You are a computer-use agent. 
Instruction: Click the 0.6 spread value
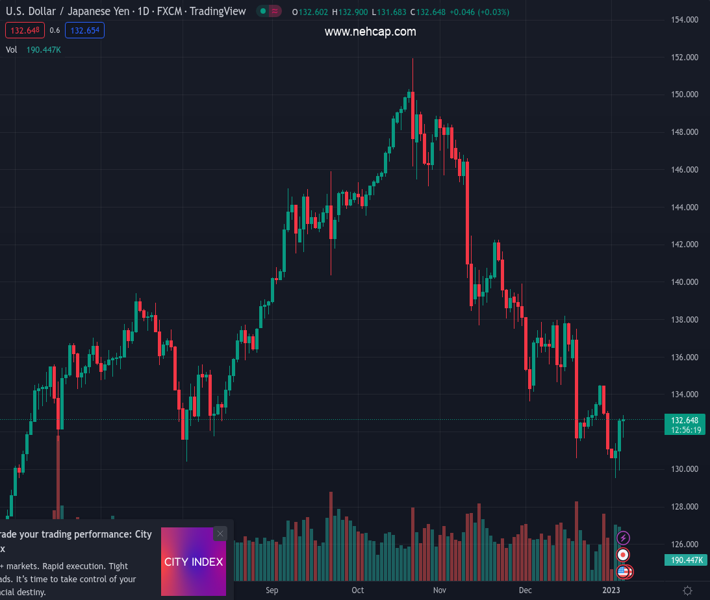(55, 30)
